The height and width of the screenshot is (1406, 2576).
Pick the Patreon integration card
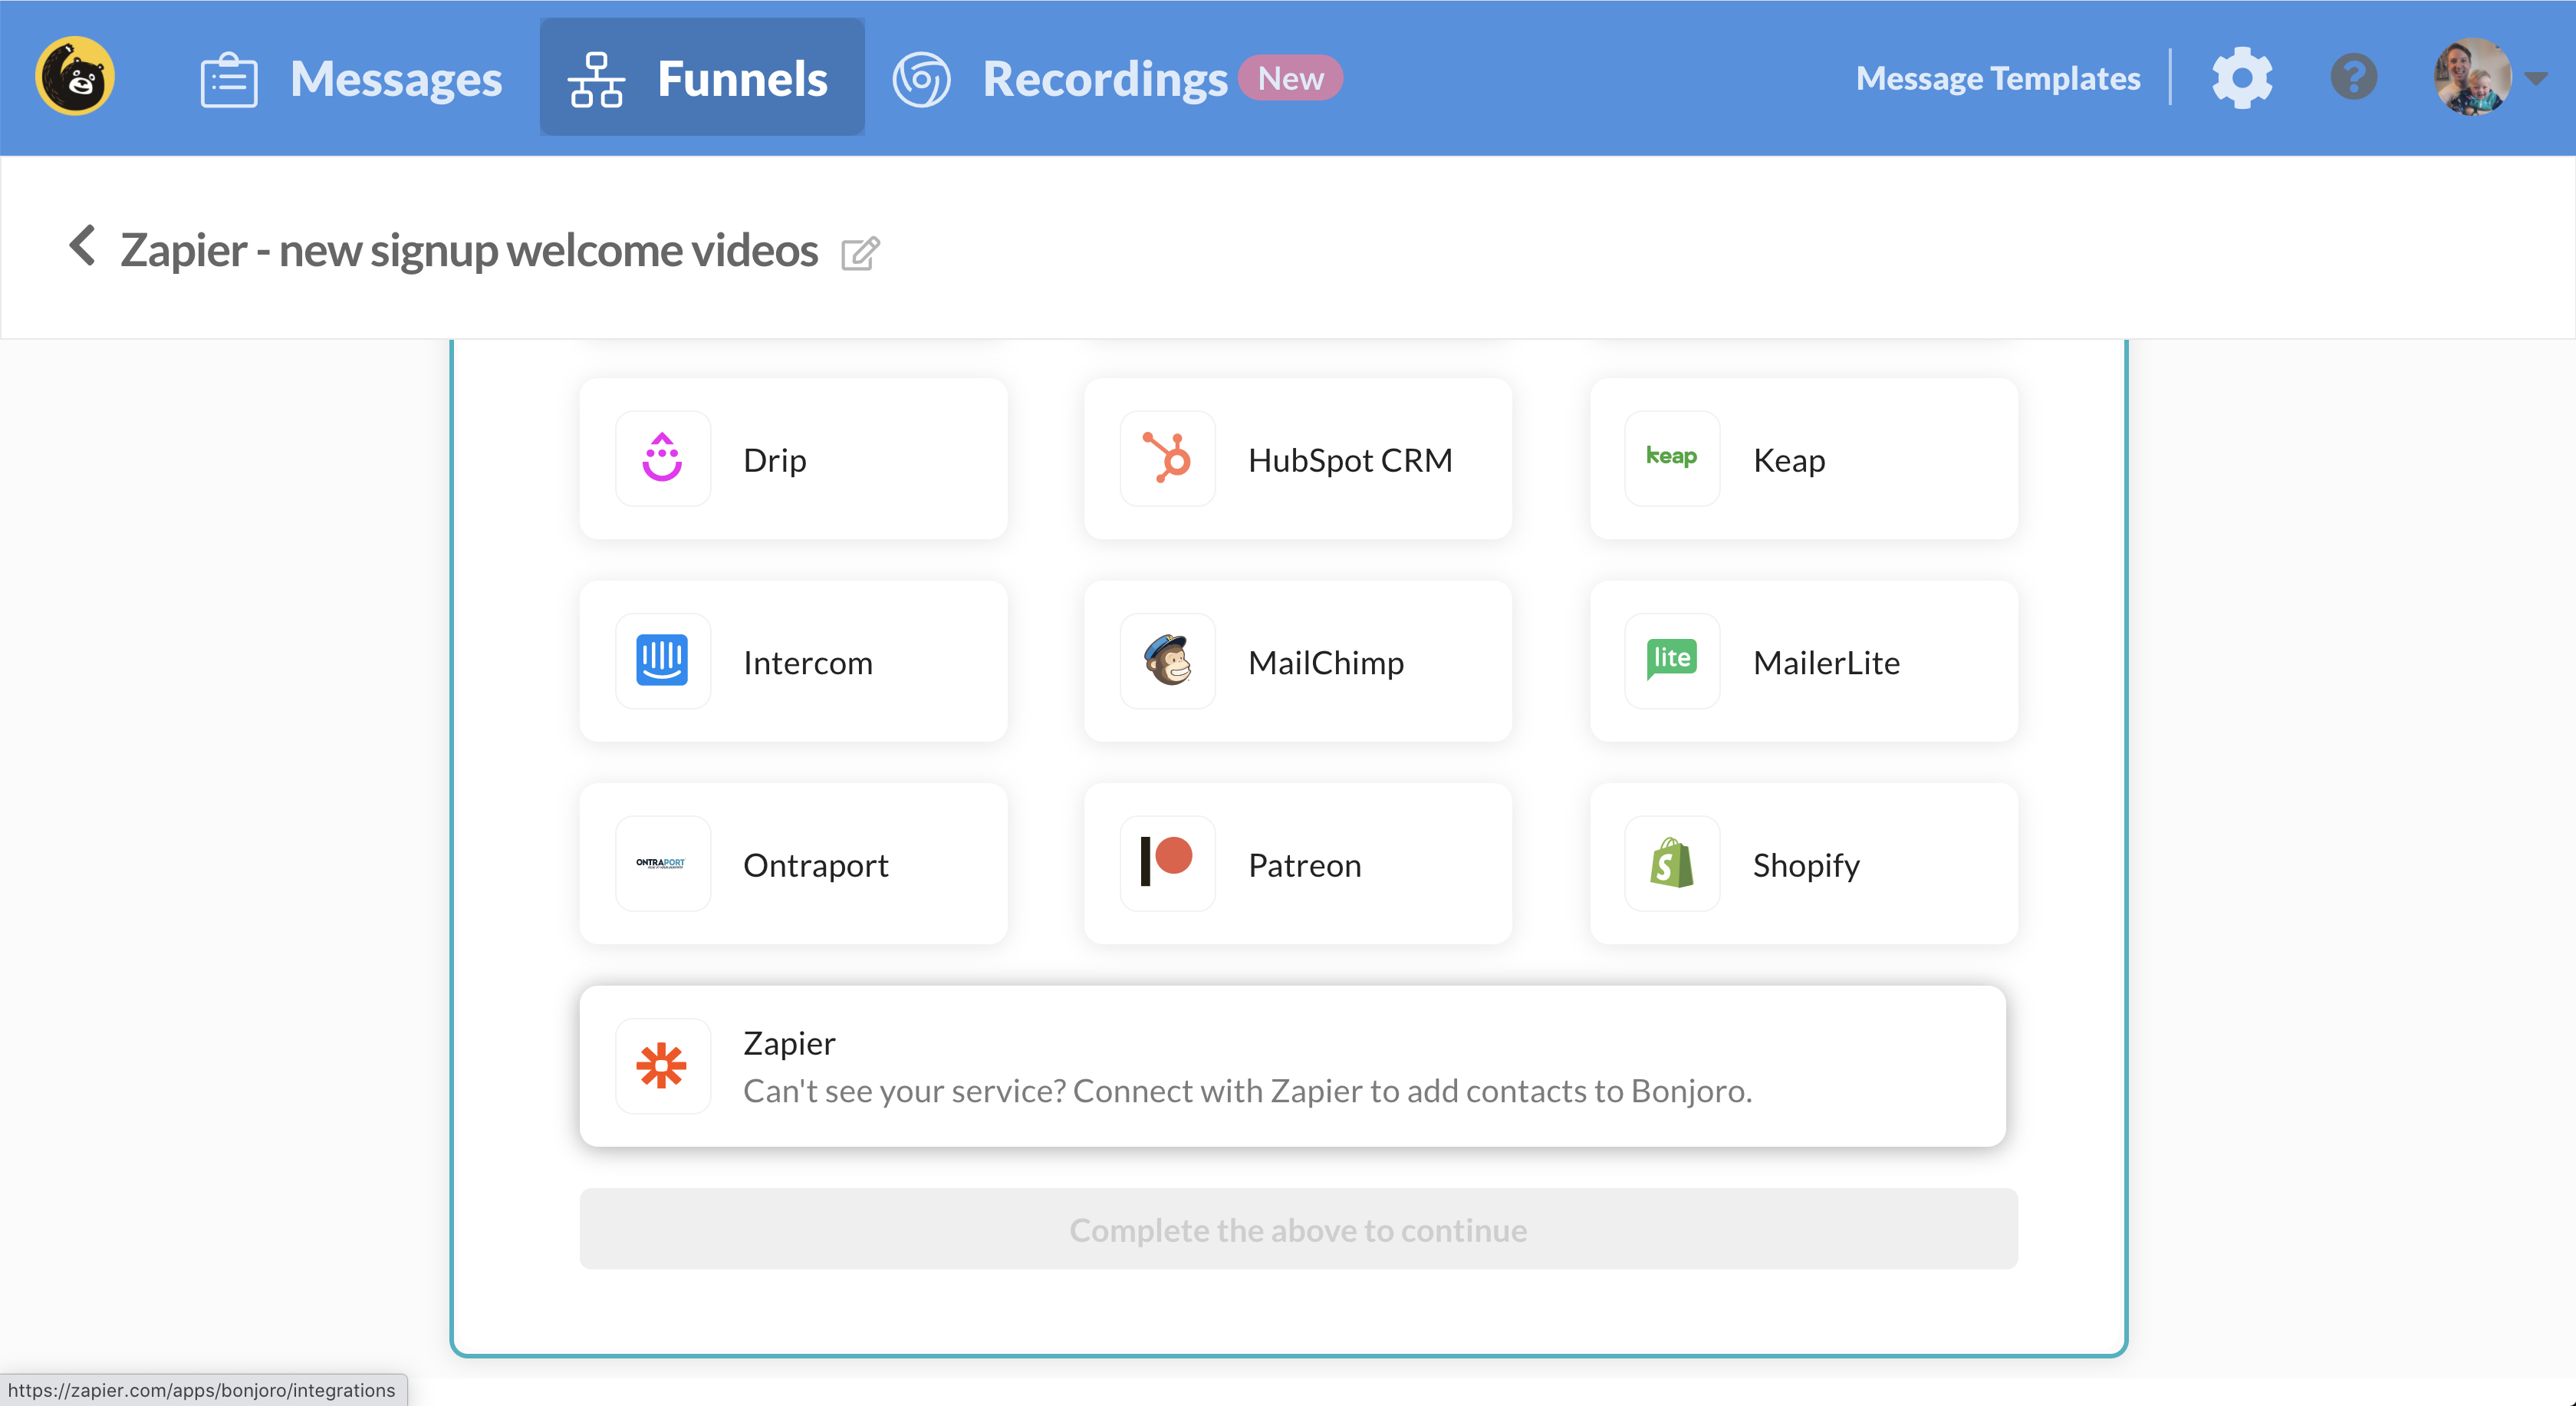pyautogui.click(x=1298, y=863)
